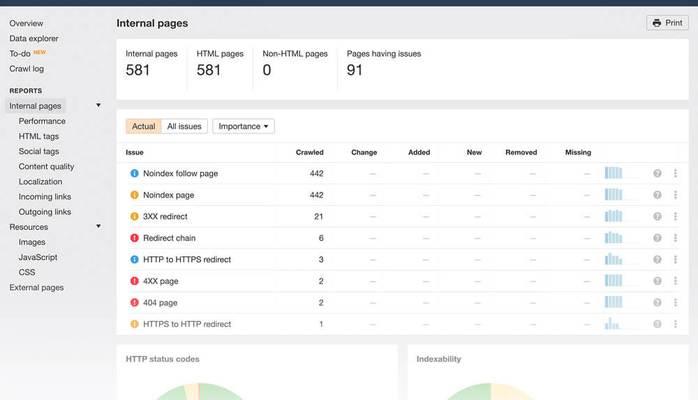
Task: Click the 21 crawled count for 3XX redirect
Action: pos(318,216)
